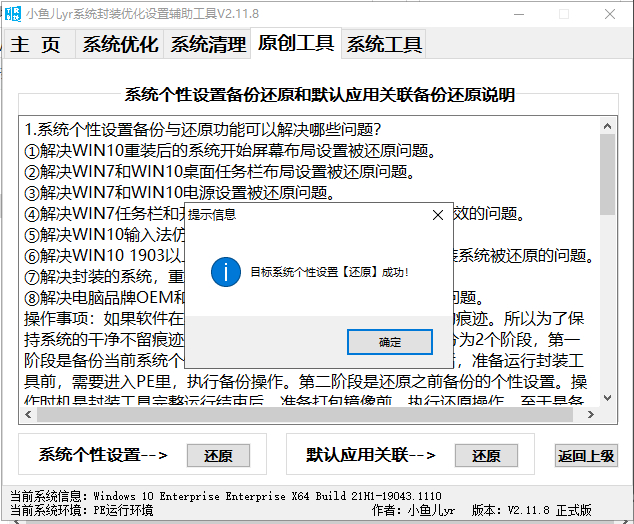Click 还原 next to 默认应用关联
Image resolution: width=634 pixels, height=524 pixels.
(x=486, y=456)
